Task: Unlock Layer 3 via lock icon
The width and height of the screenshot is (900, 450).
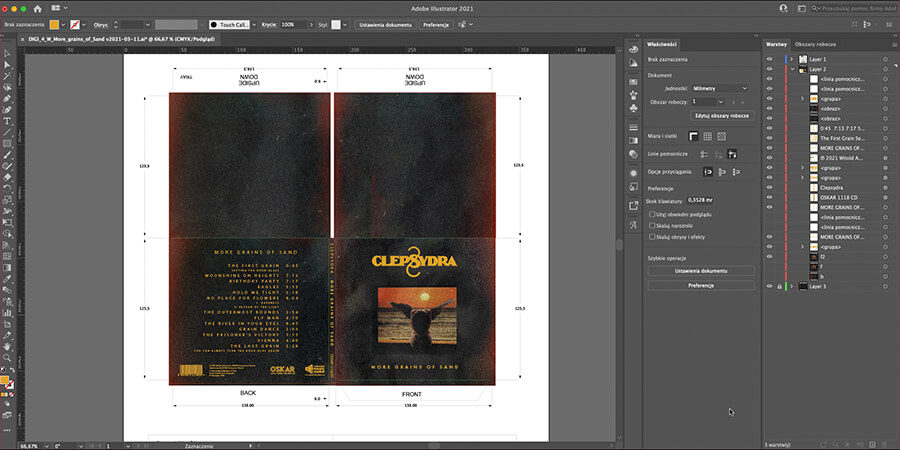Action: (x=778, y=286)
